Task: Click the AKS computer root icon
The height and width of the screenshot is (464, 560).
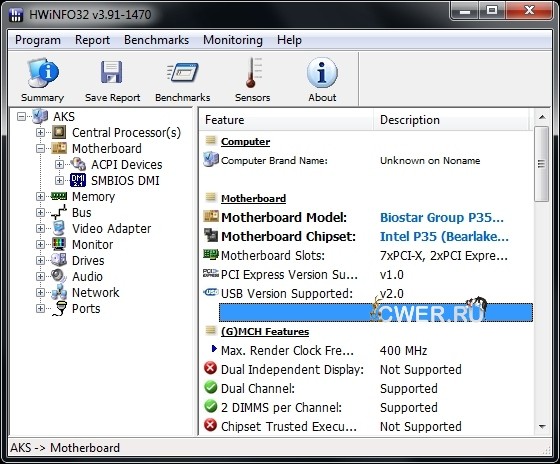Action: (40, 116)
